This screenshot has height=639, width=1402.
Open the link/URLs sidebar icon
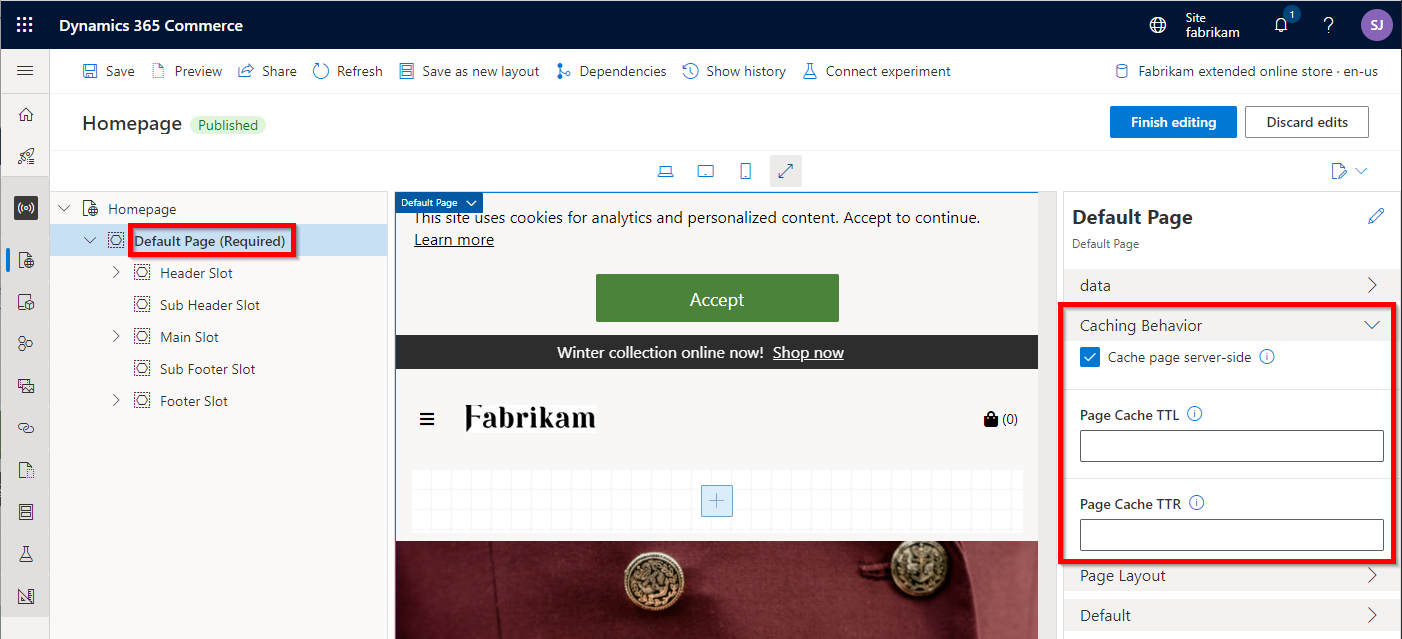point(26,427)
